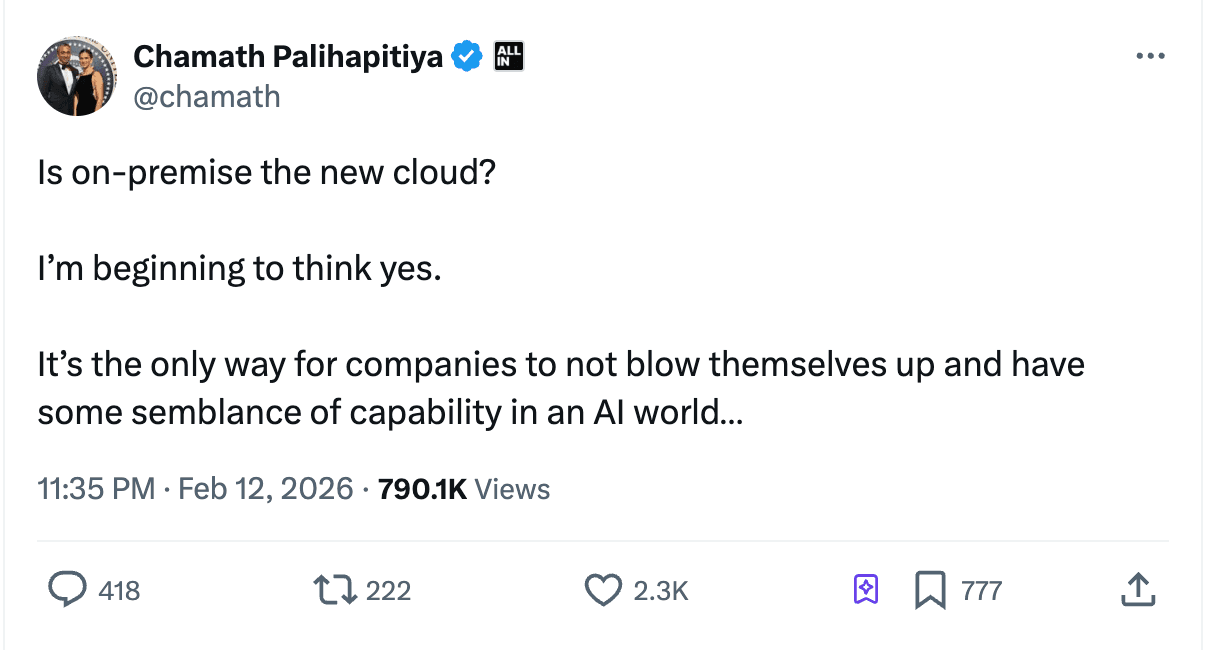1208x650 pixels.
Task: Open the Feb 12, 2026 timestamp
Action: pyautogui.click(x=265, y=489)
